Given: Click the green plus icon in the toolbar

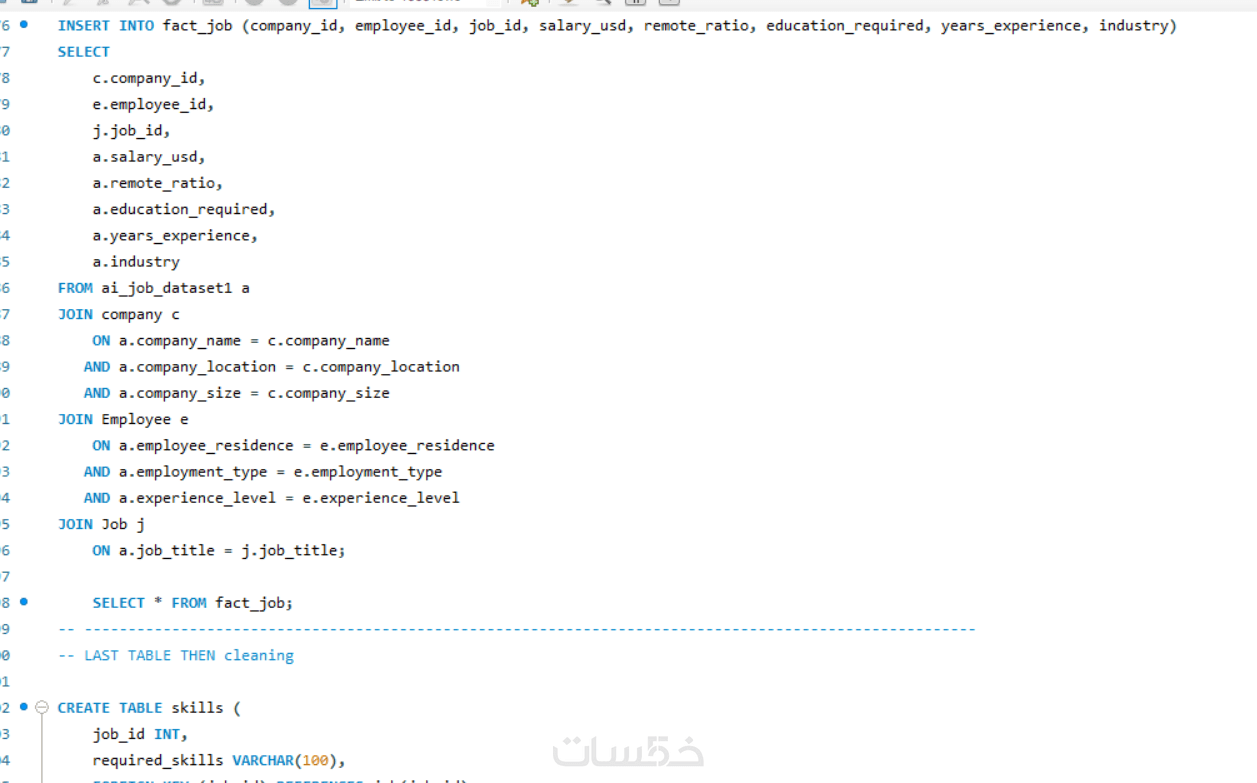Looking at the screenshot, I should click(531, 3).
